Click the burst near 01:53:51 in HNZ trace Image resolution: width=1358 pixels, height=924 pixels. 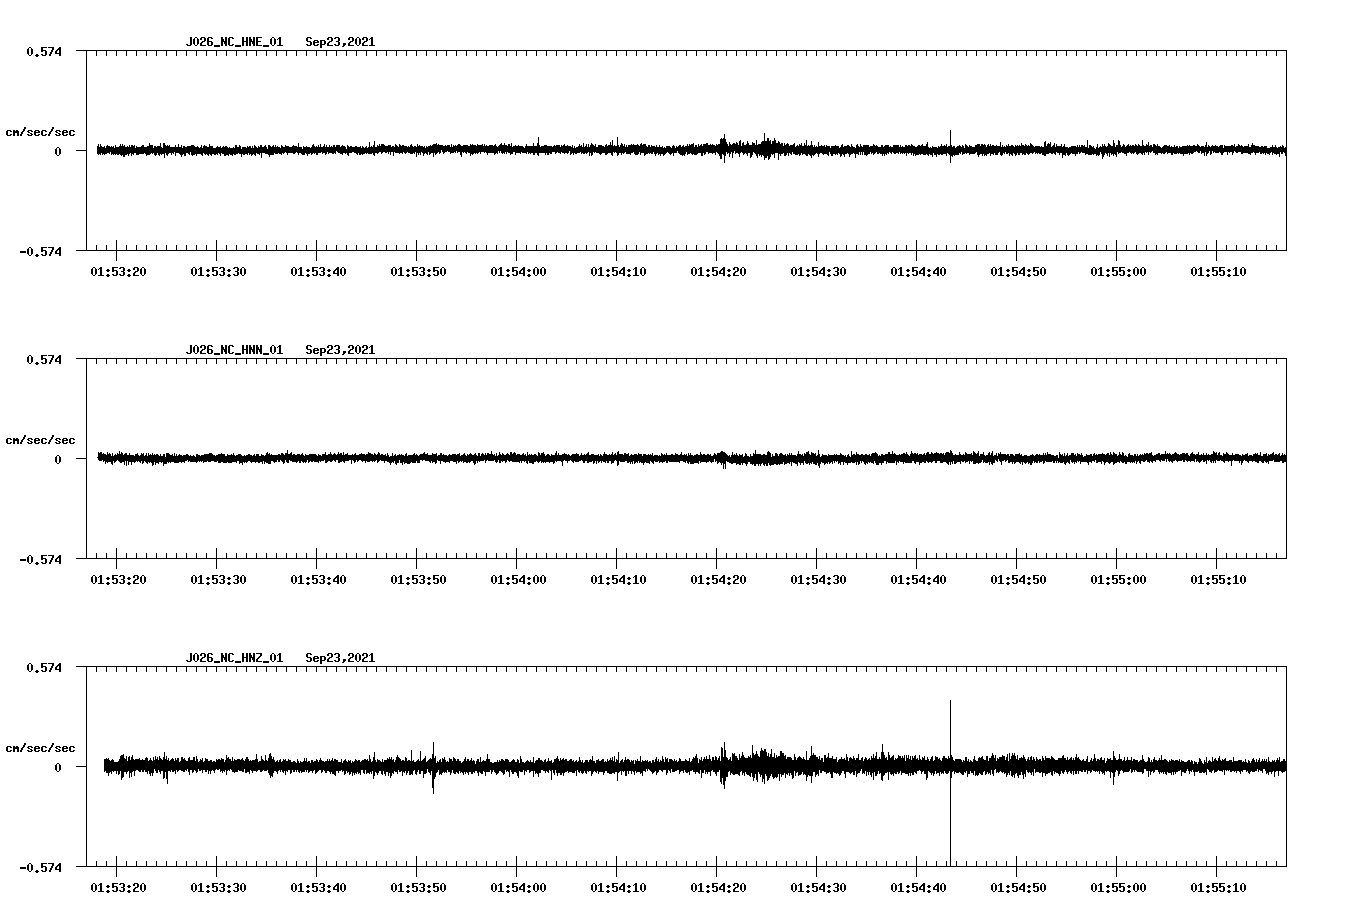433,767
